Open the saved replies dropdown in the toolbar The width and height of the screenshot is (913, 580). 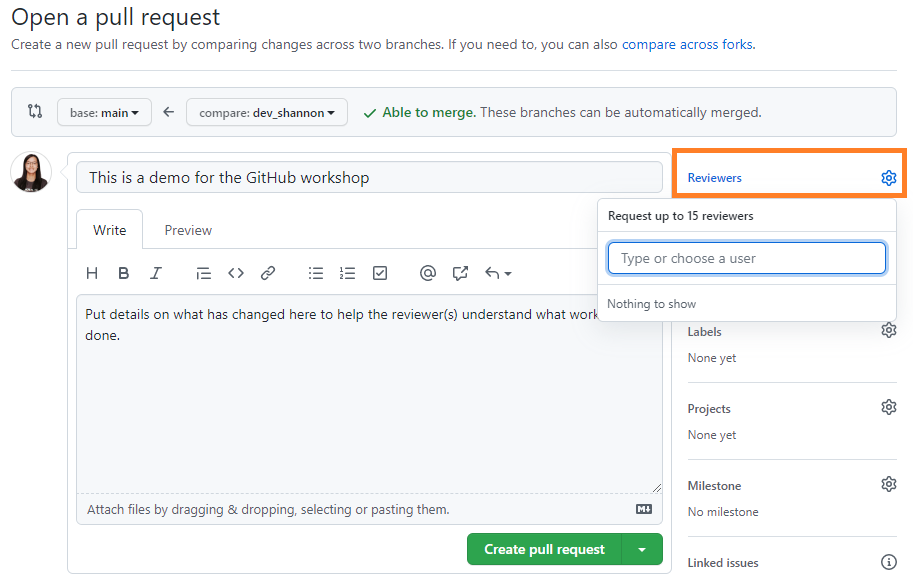pyautogui.click(x=498, y=273)
